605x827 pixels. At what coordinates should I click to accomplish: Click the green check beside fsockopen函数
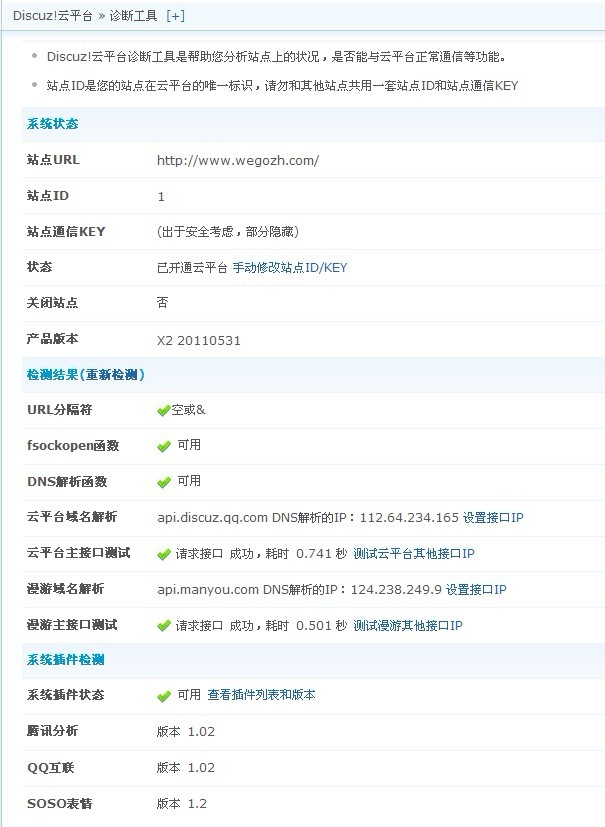pyautogui.click(x=164, y=446)
